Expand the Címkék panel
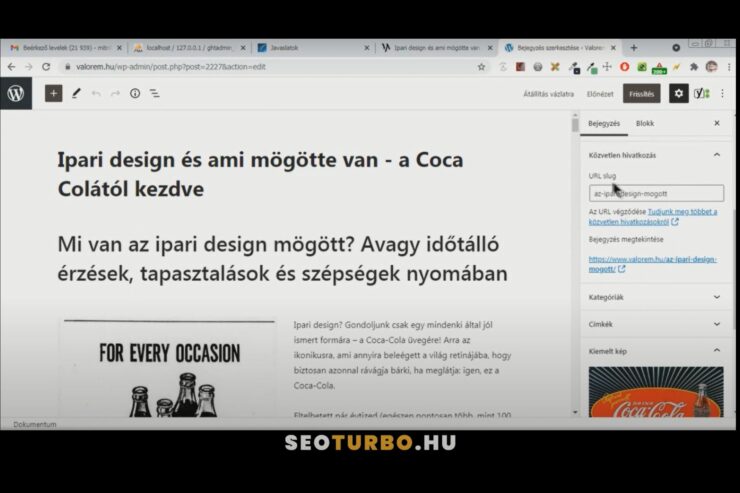This screenshot has height=493, width=740. click(x=656, y=324)
